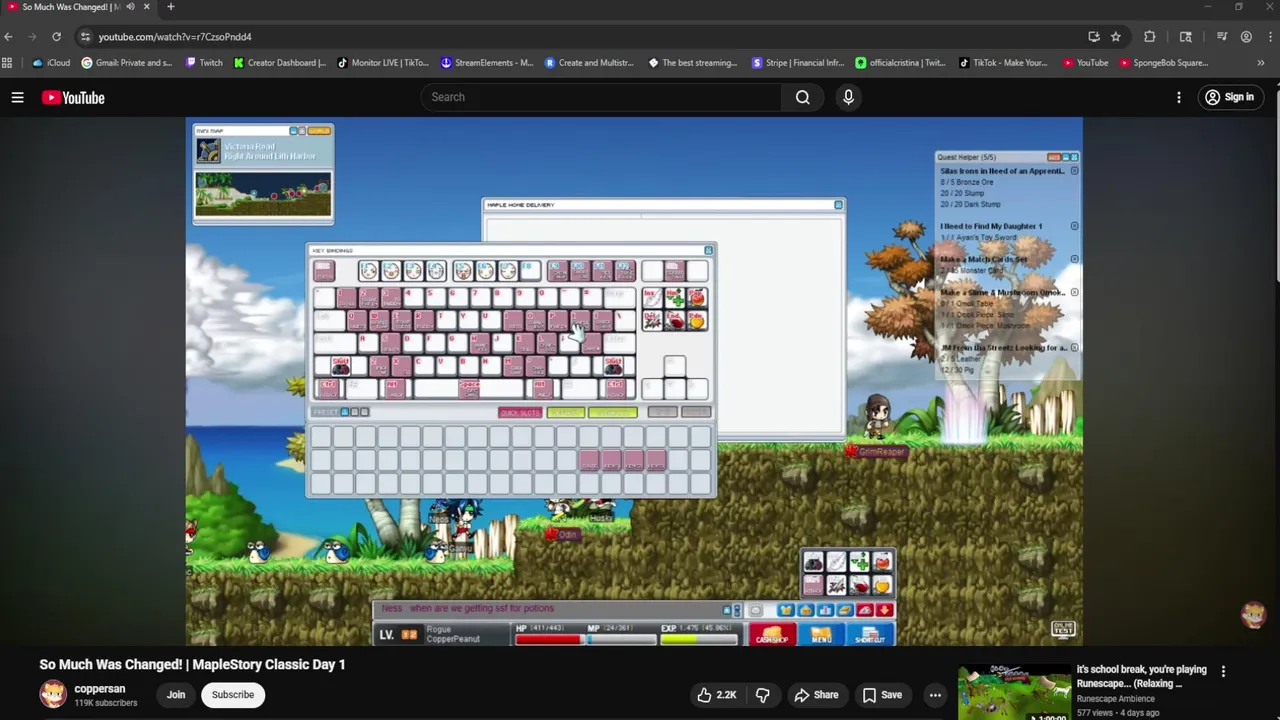Open coppersan channel name link
The image size is (1280, 720).
click(x=99, y=689)
